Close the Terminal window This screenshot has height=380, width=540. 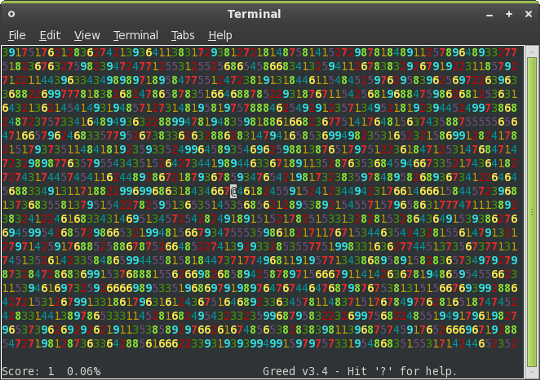point(529,14)
